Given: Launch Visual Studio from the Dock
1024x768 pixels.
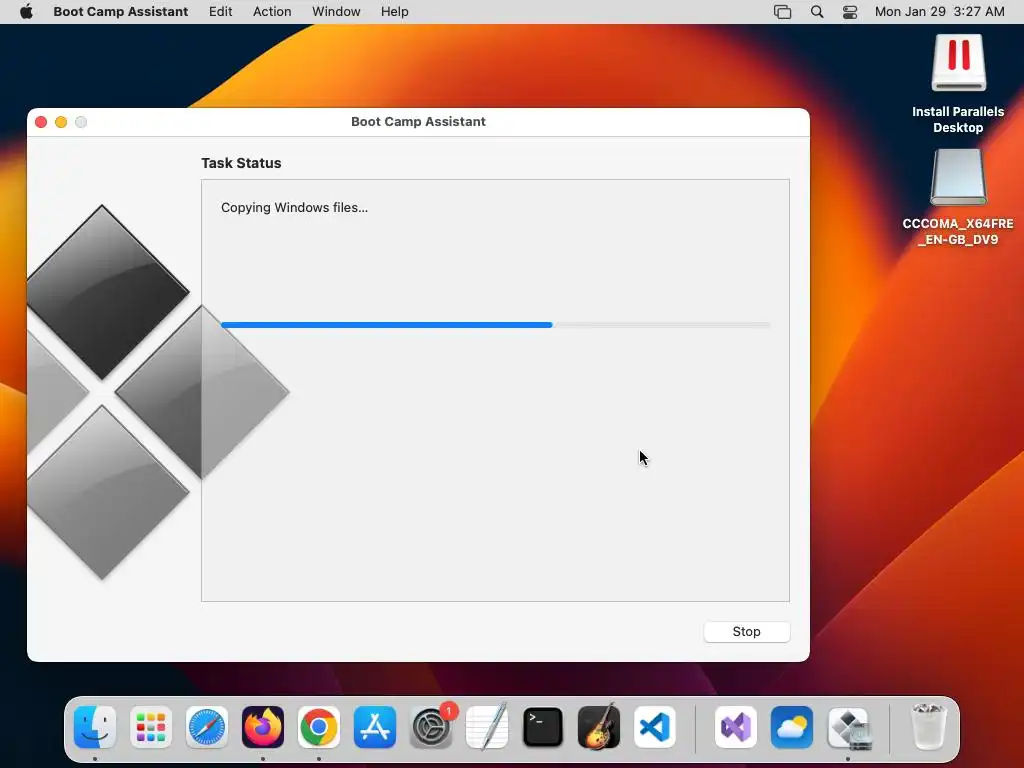Looking at the screenshot, I should point(736,727).
